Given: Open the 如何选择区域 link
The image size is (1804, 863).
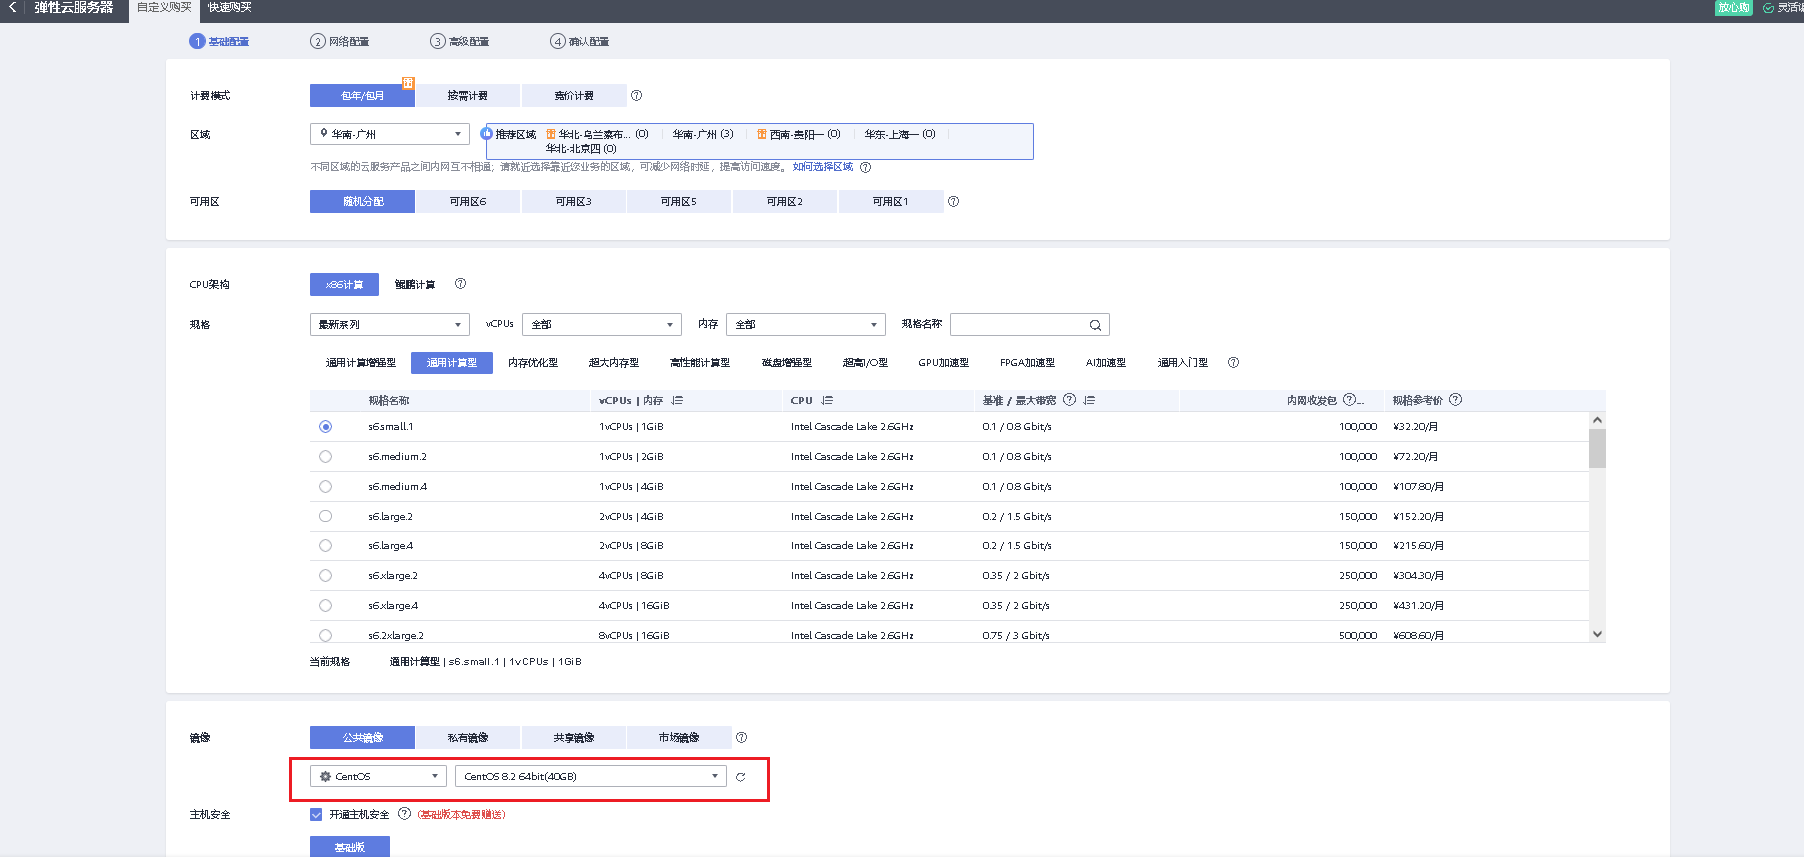Looking at the screenshot, I should coord(822,167).
